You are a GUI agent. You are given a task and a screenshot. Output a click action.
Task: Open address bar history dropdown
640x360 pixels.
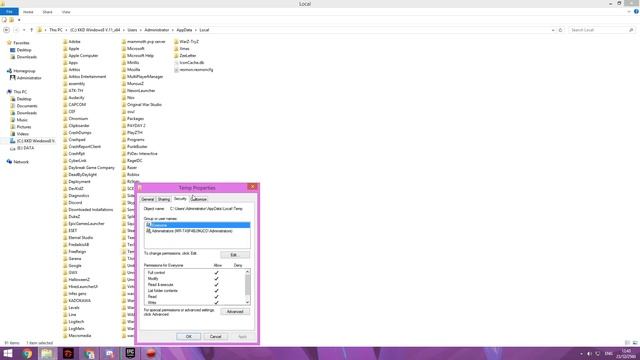[x=553, y=30]
